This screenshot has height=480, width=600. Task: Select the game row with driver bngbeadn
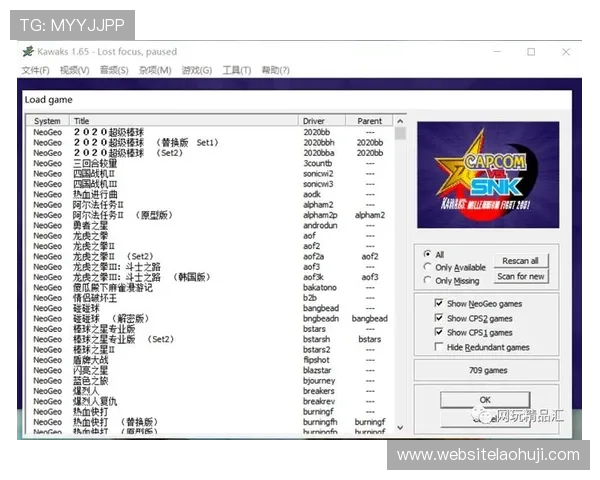tap(210, 318)
